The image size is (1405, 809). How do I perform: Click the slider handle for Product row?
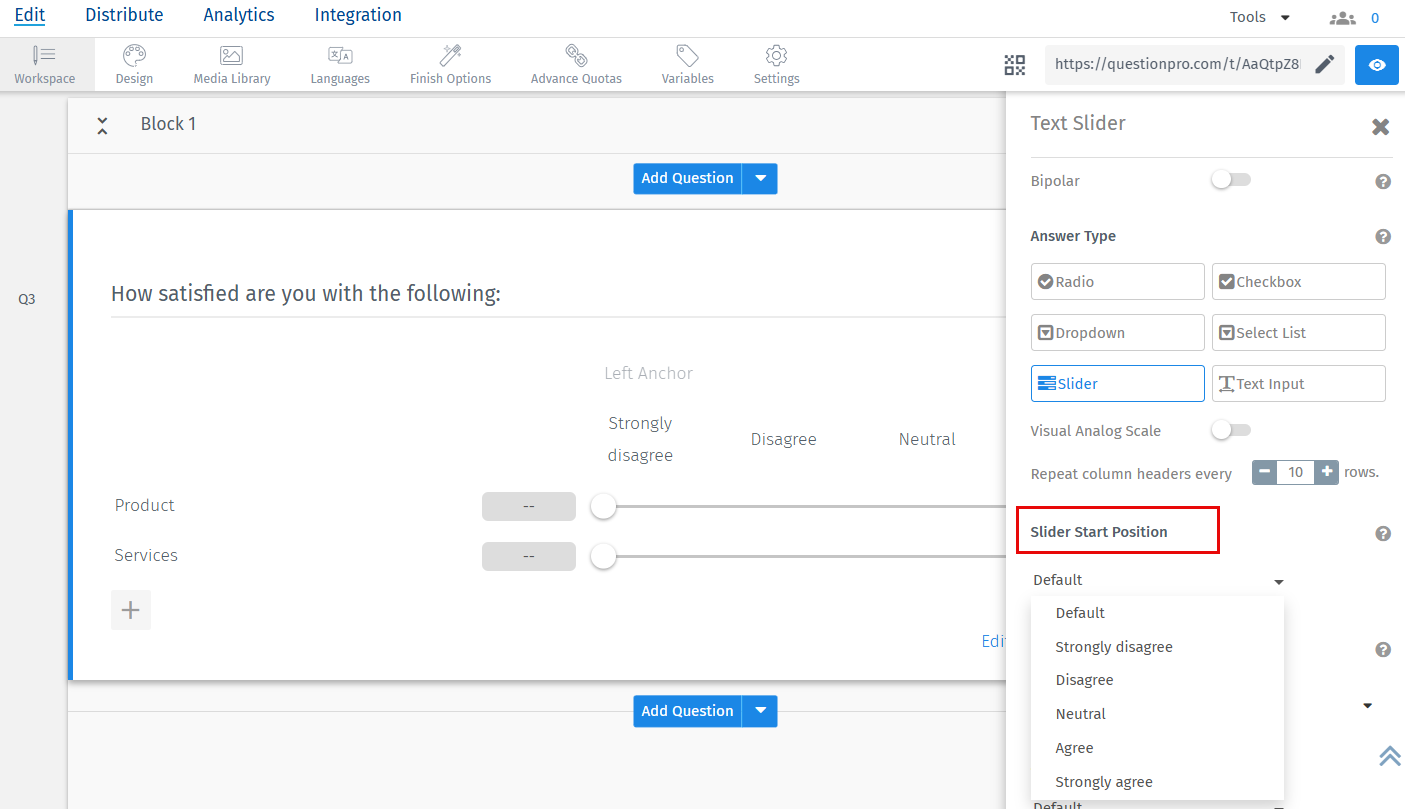pos(603,507)
